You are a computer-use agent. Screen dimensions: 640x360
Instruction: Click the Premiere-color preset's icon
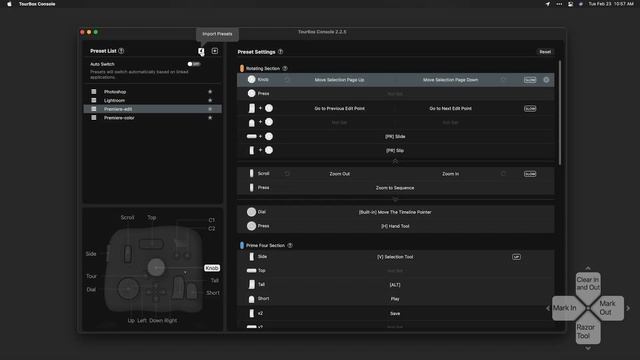coord(94,118)
